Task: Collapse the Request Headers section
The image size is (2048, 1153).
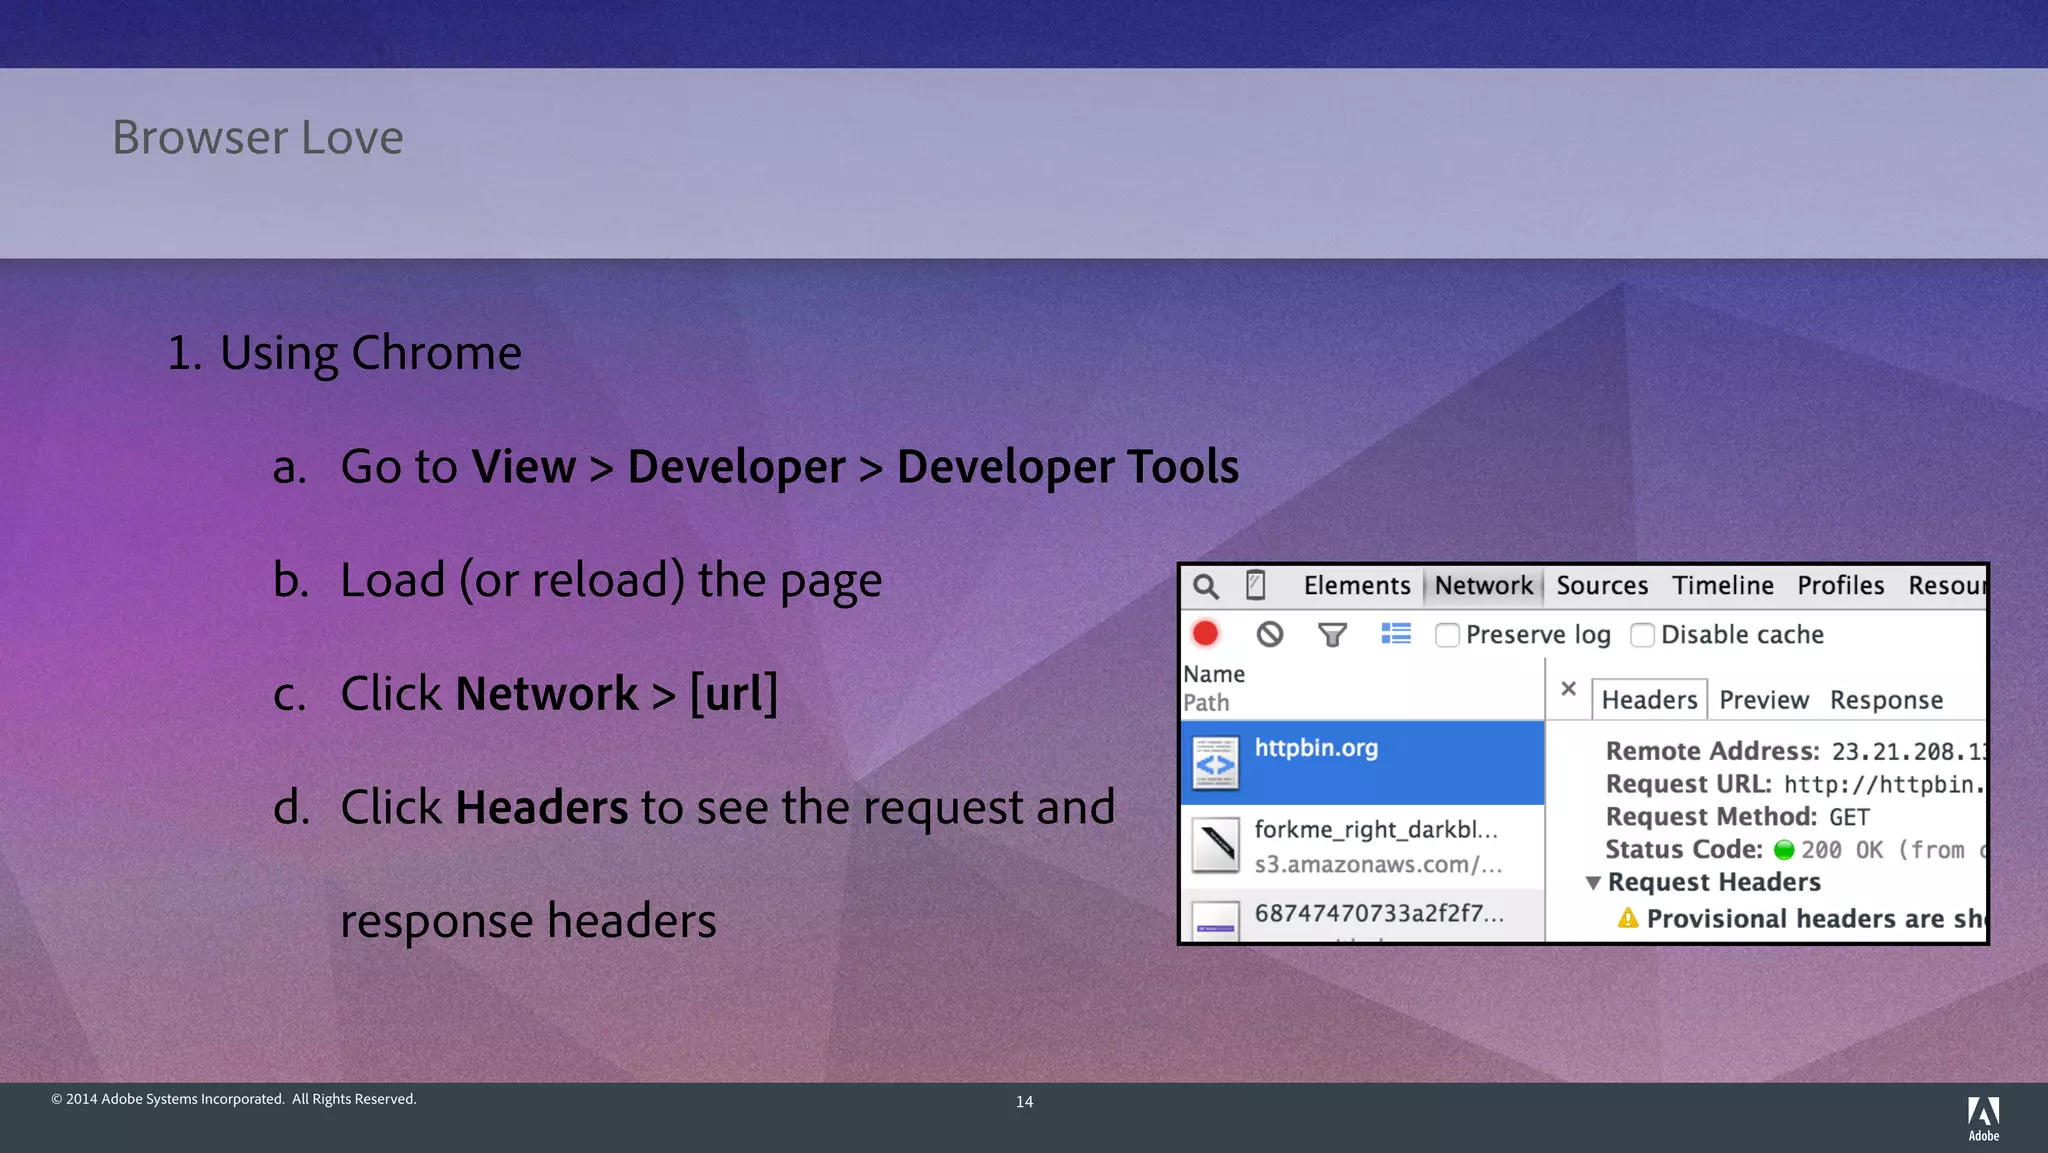Action: tap(1593, 883)
